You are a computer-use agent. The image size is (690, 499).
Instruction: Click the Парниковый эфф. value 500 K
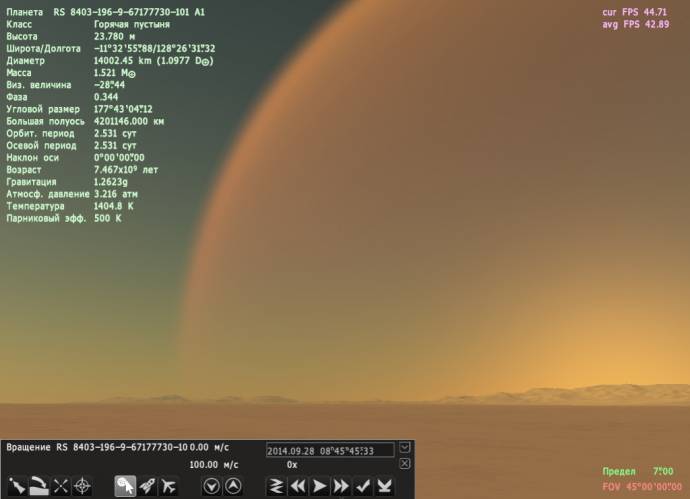coord(107,218)
